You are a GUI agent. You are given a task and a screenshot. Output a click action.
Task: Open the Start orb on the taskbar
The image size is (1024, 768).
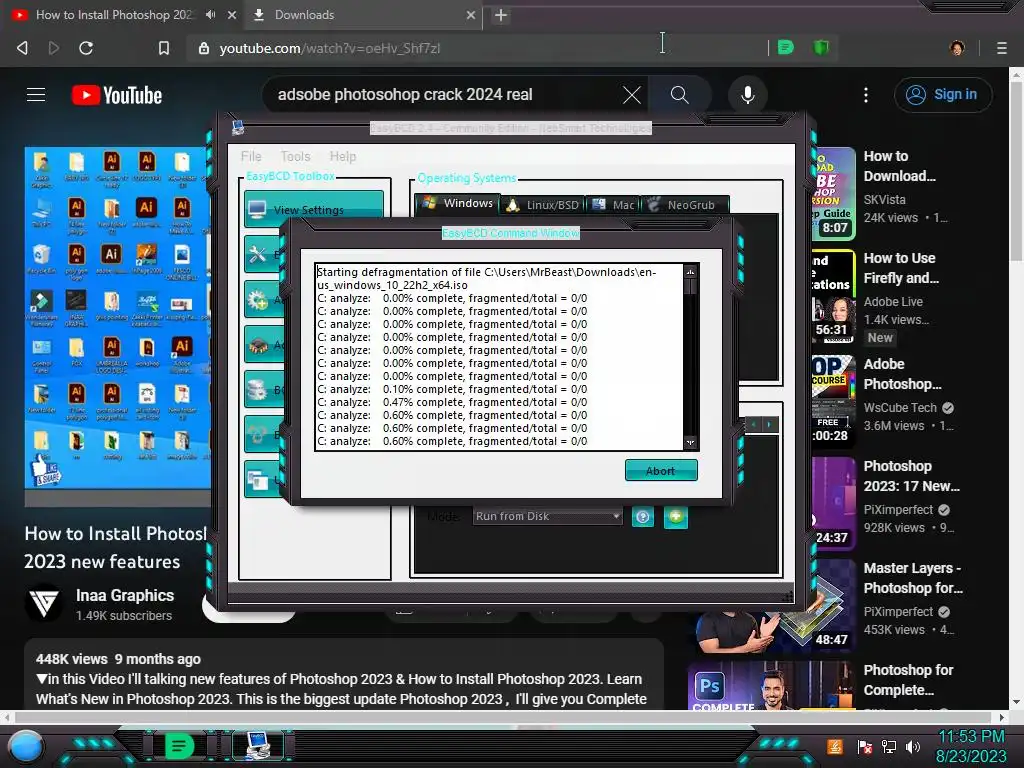pyautogui.click(x=25, y=746)
